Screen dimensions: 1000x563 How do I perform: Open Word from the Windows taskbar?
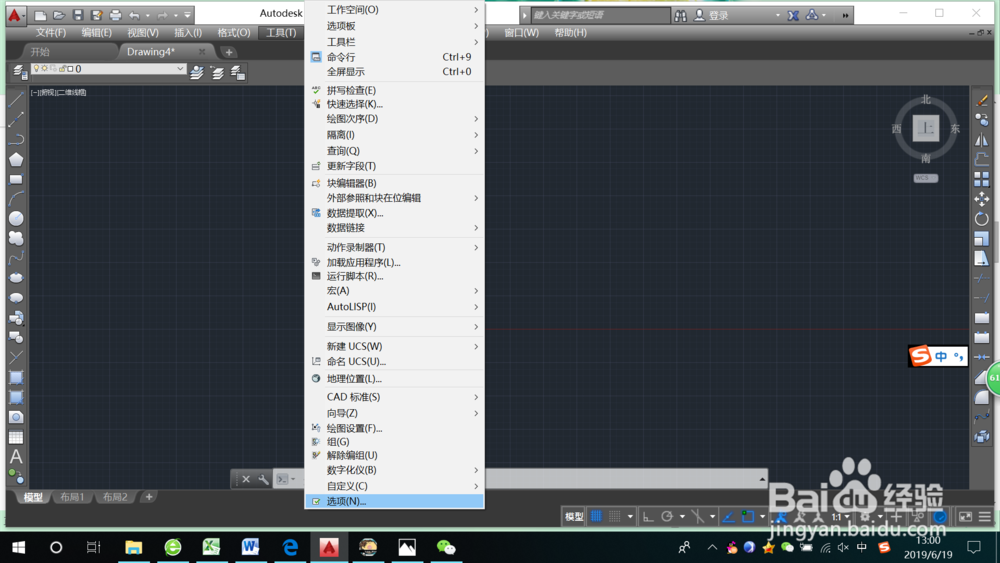[250, 546]
